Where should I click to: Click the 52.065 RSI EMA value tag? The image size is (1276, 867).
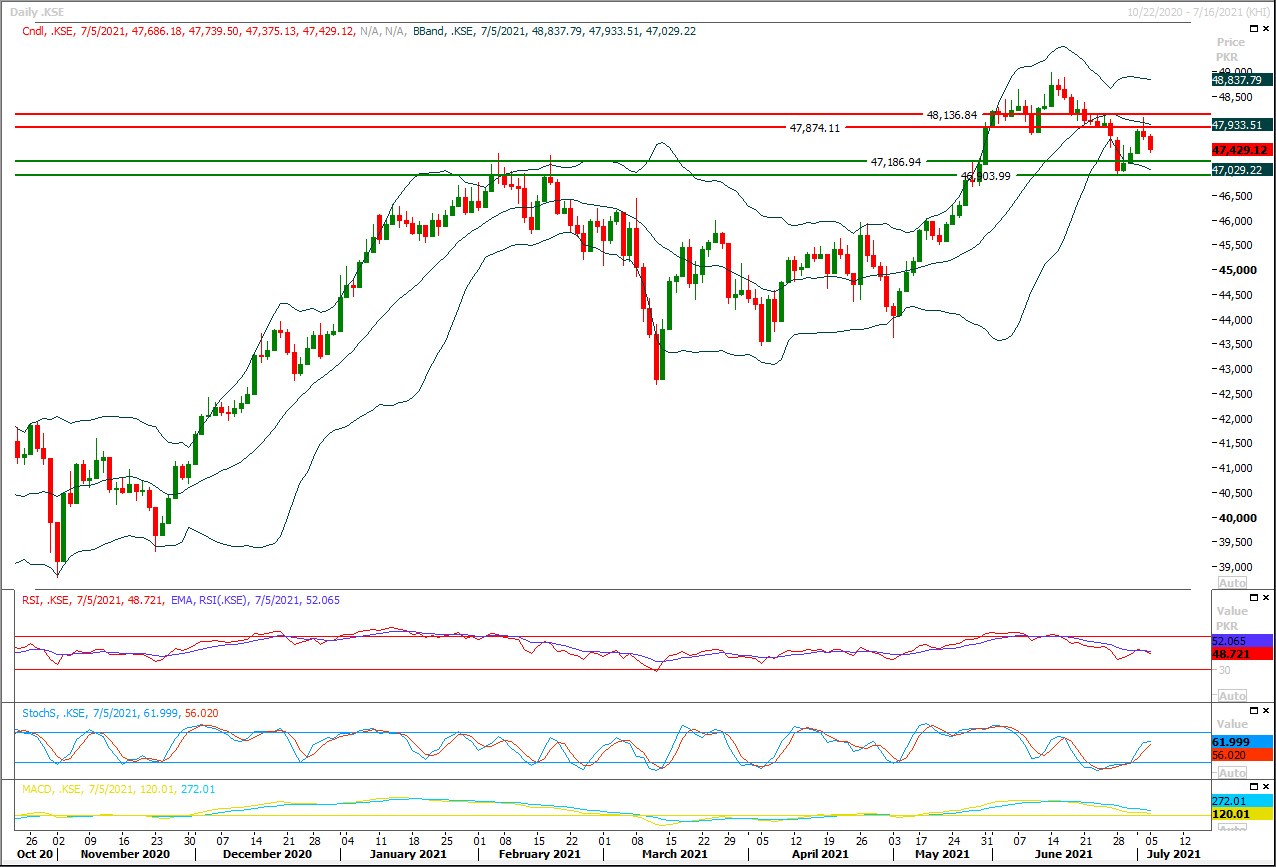1240,640
